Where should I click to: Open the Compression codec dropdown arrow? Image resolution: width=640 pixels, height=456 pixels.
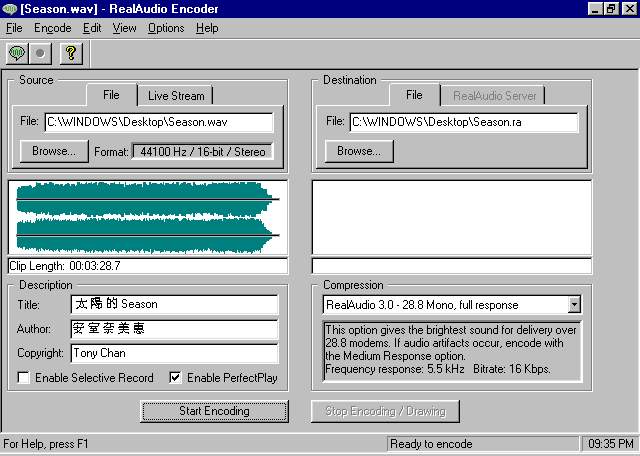[x=574, y=305]
